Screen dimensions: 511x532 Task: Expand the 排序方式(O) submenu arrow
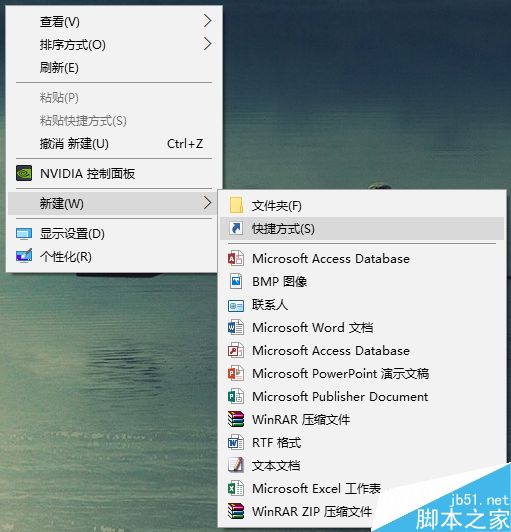tap(208, 44)
